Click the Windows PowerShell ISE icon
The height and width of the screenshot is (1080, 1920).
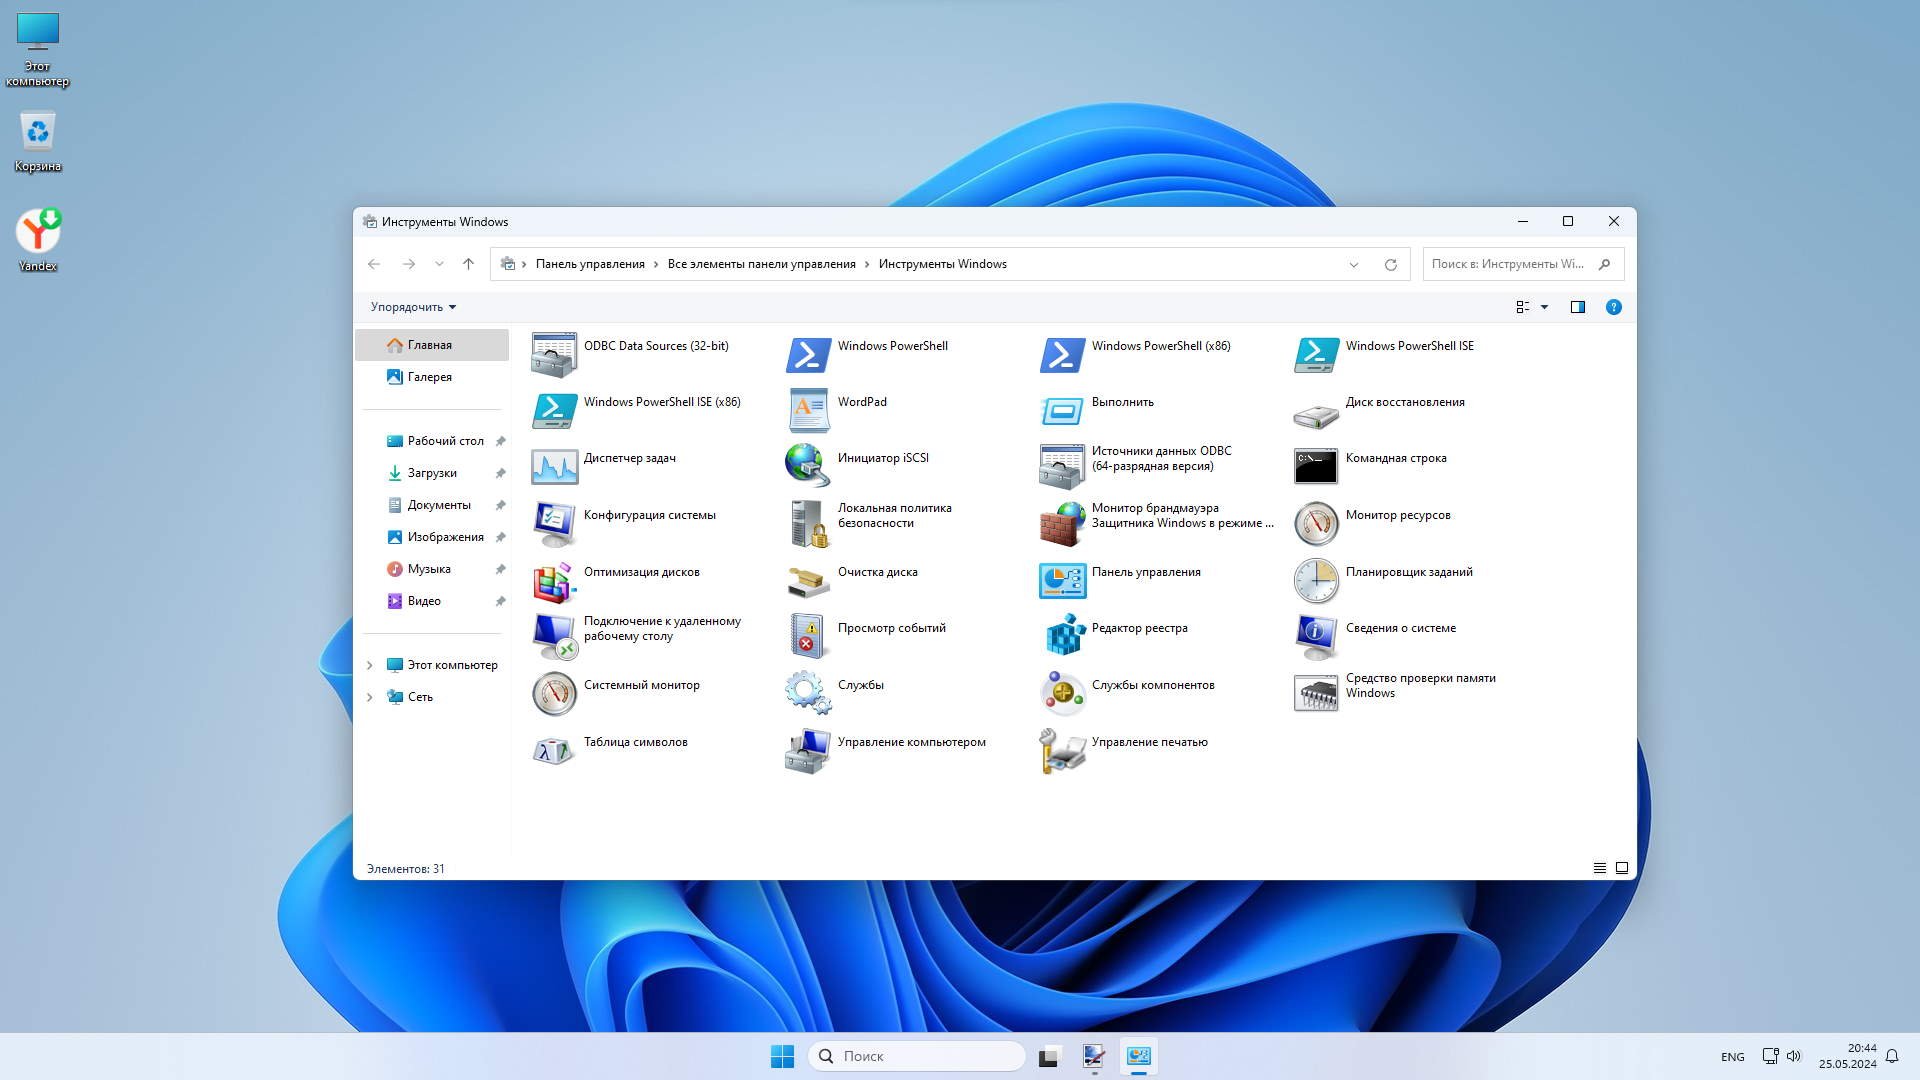[1315, 354]
